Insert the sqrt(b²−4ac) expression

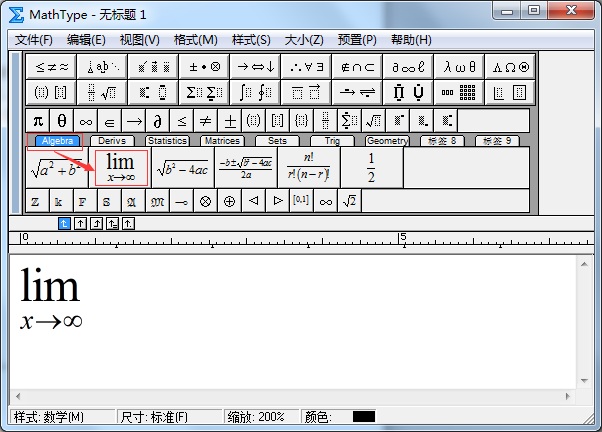click(183, 168)
